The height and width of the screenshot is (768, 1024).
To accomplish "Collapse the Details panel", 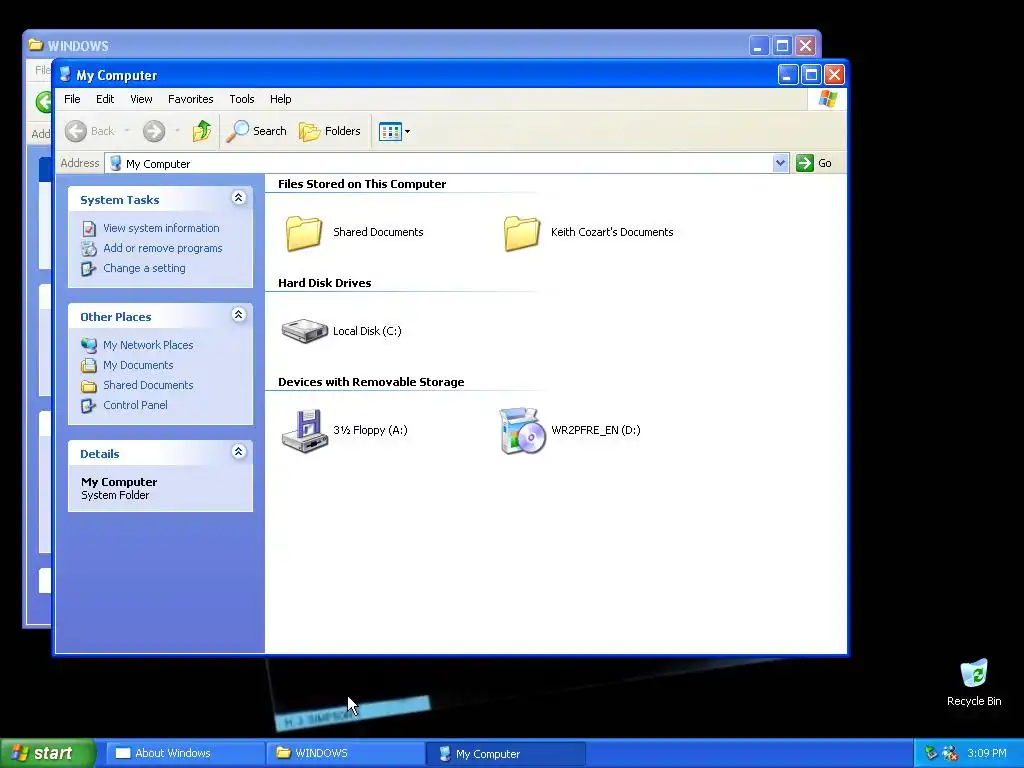I will [238, 451].
